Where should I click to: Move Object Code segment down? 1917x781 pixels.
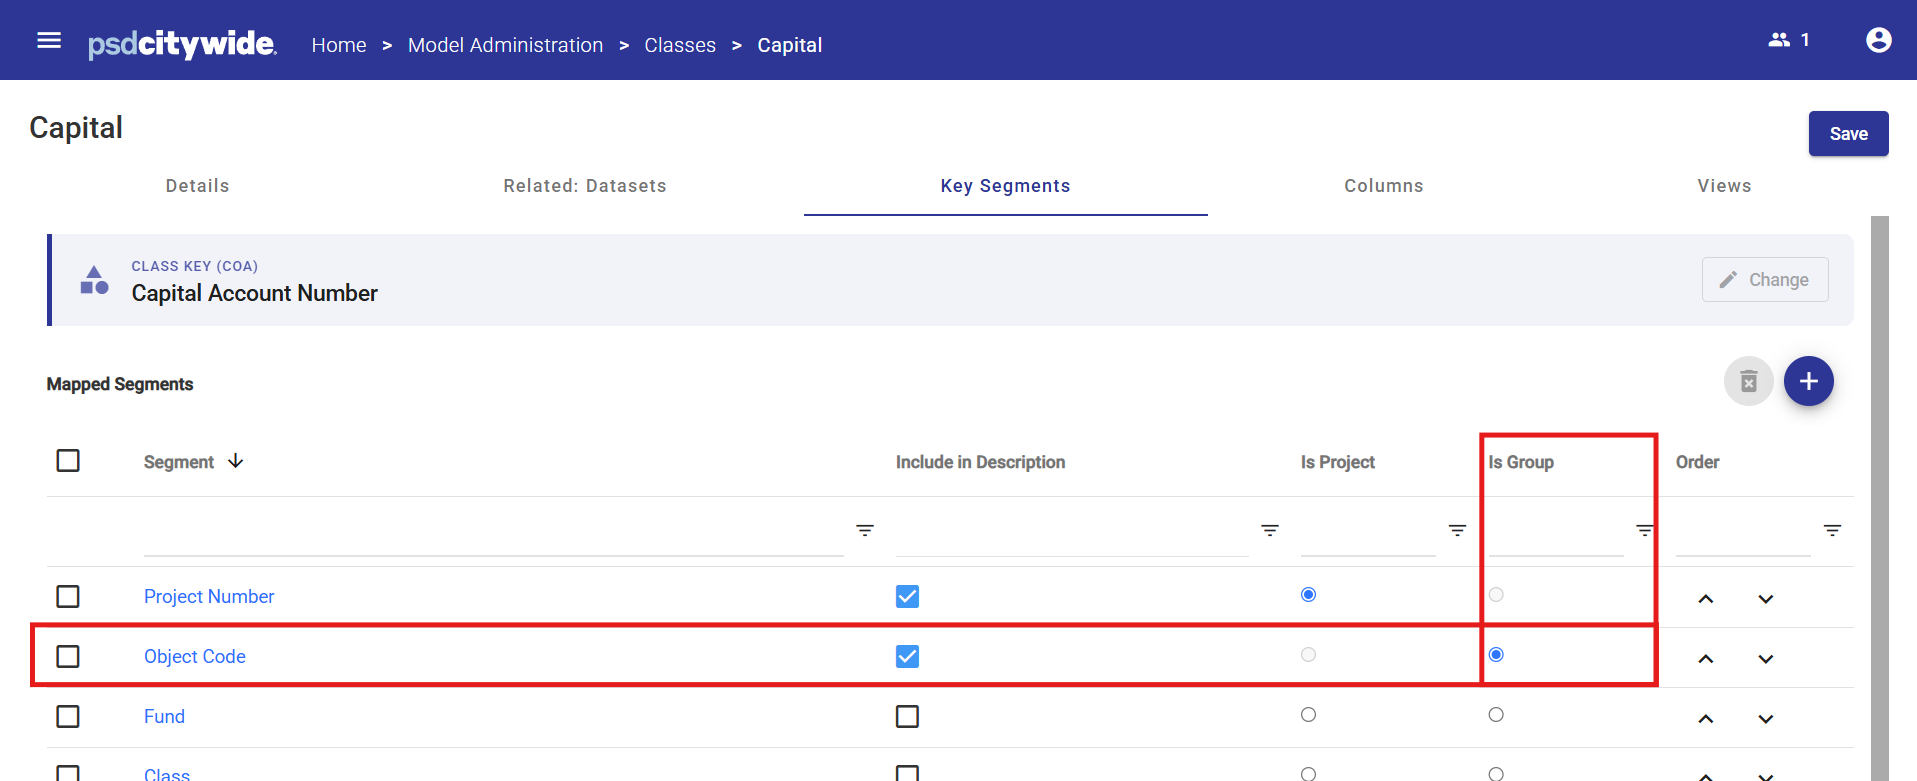[x=1766, y=659]
